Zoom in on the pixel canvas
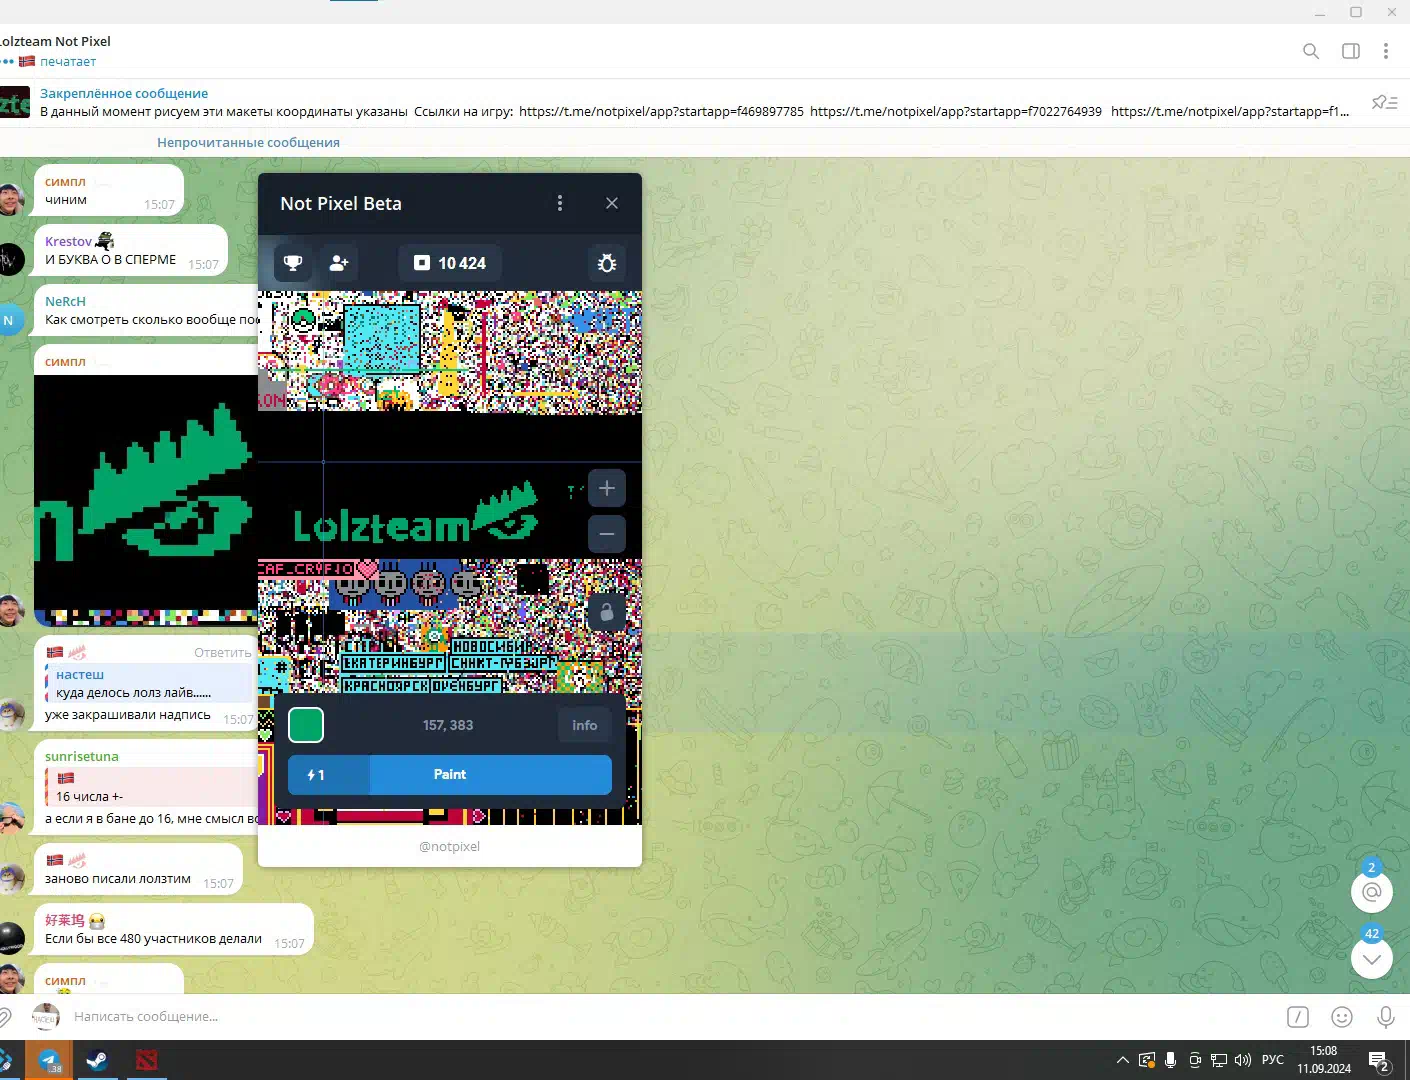Image resolution: width=1410 pixels, height=1080 pixels. [606, 489]
